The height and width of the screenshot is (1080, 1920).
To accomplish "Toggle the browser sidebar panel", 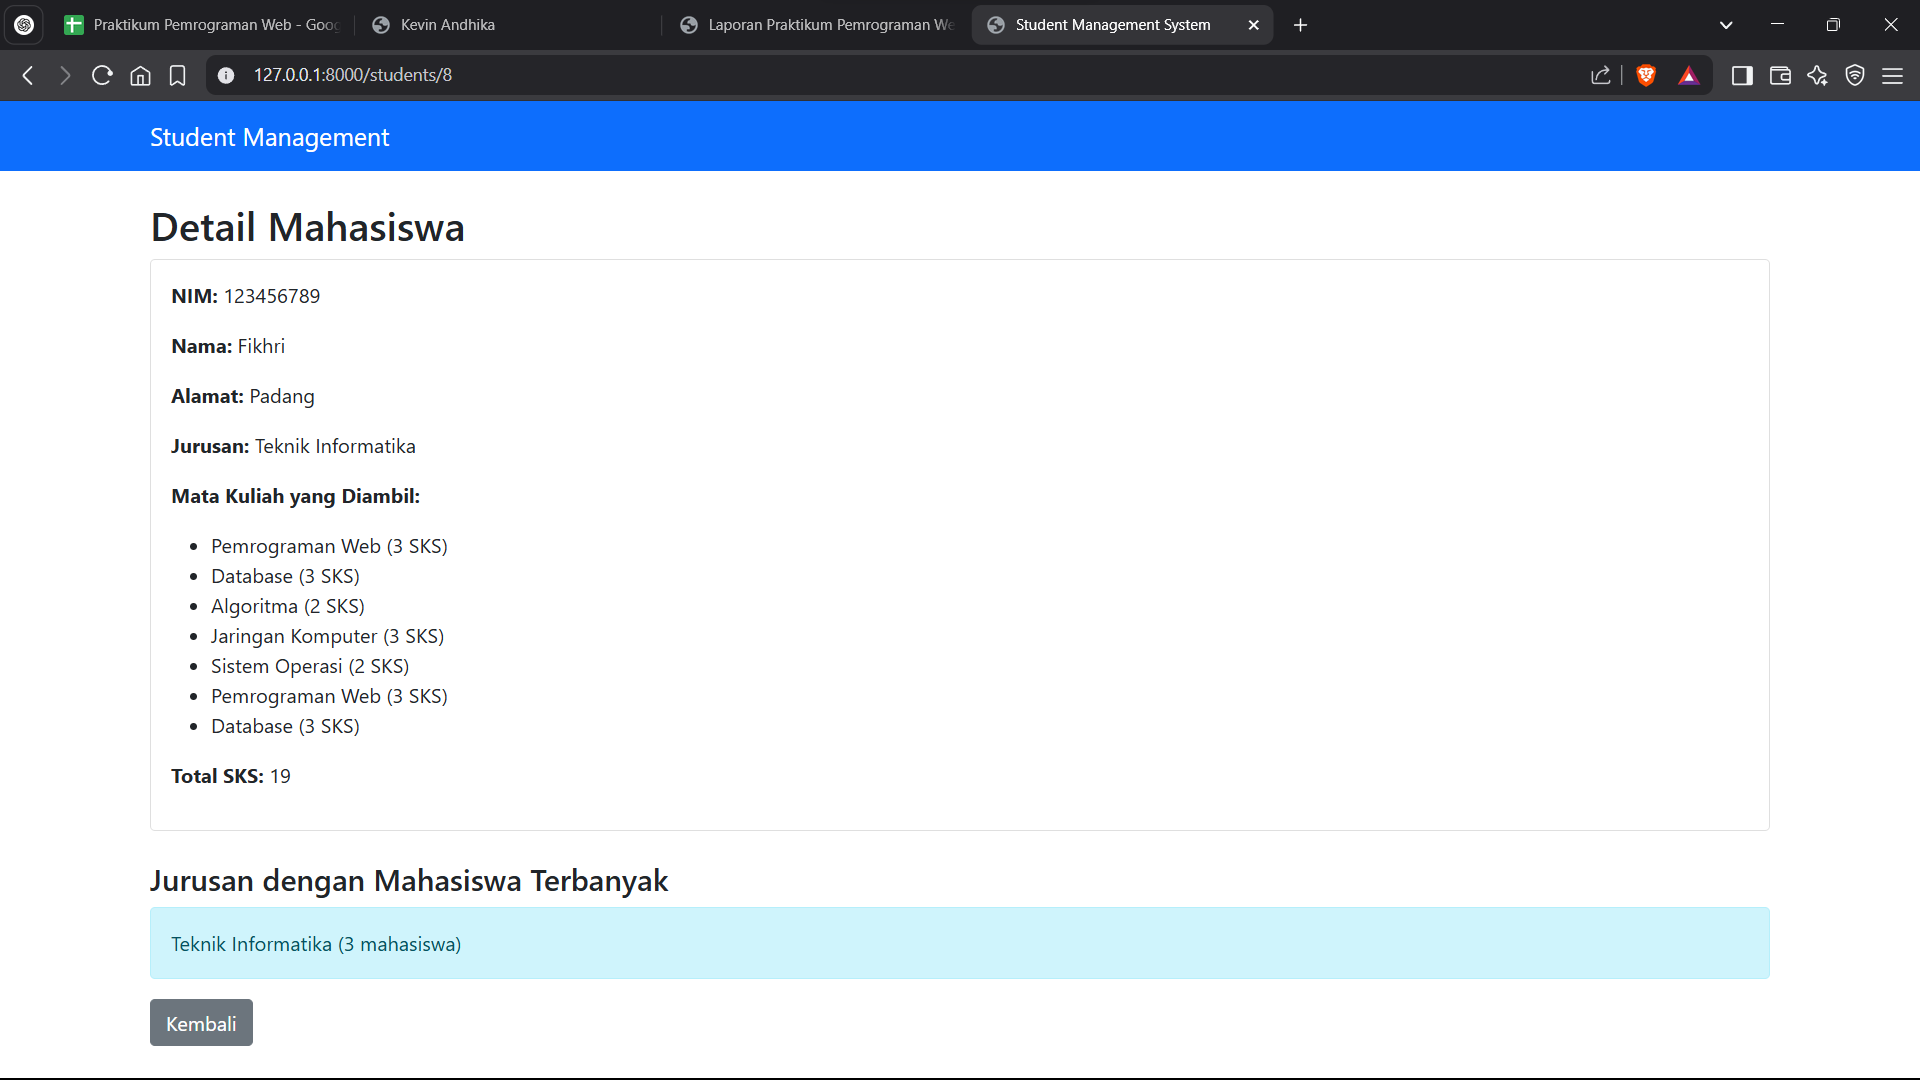I will pos(1742,75).
